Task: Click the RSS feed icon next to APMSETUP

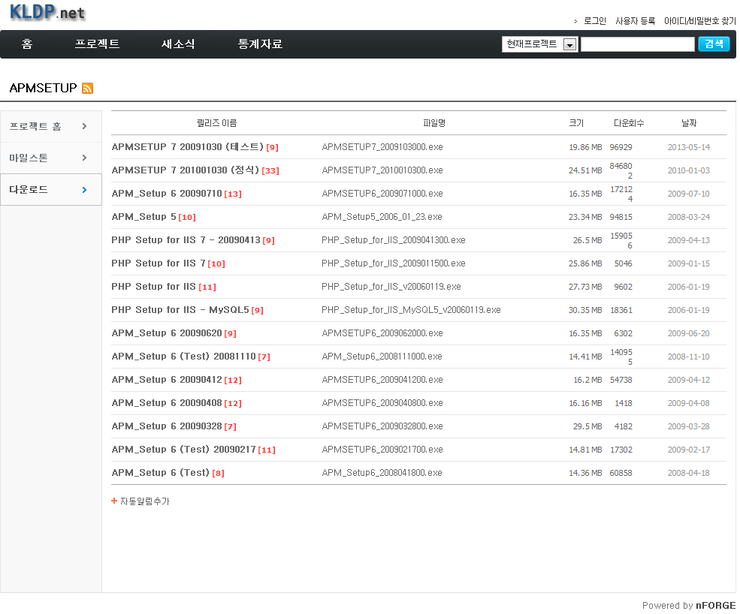Action: (87, 88)
